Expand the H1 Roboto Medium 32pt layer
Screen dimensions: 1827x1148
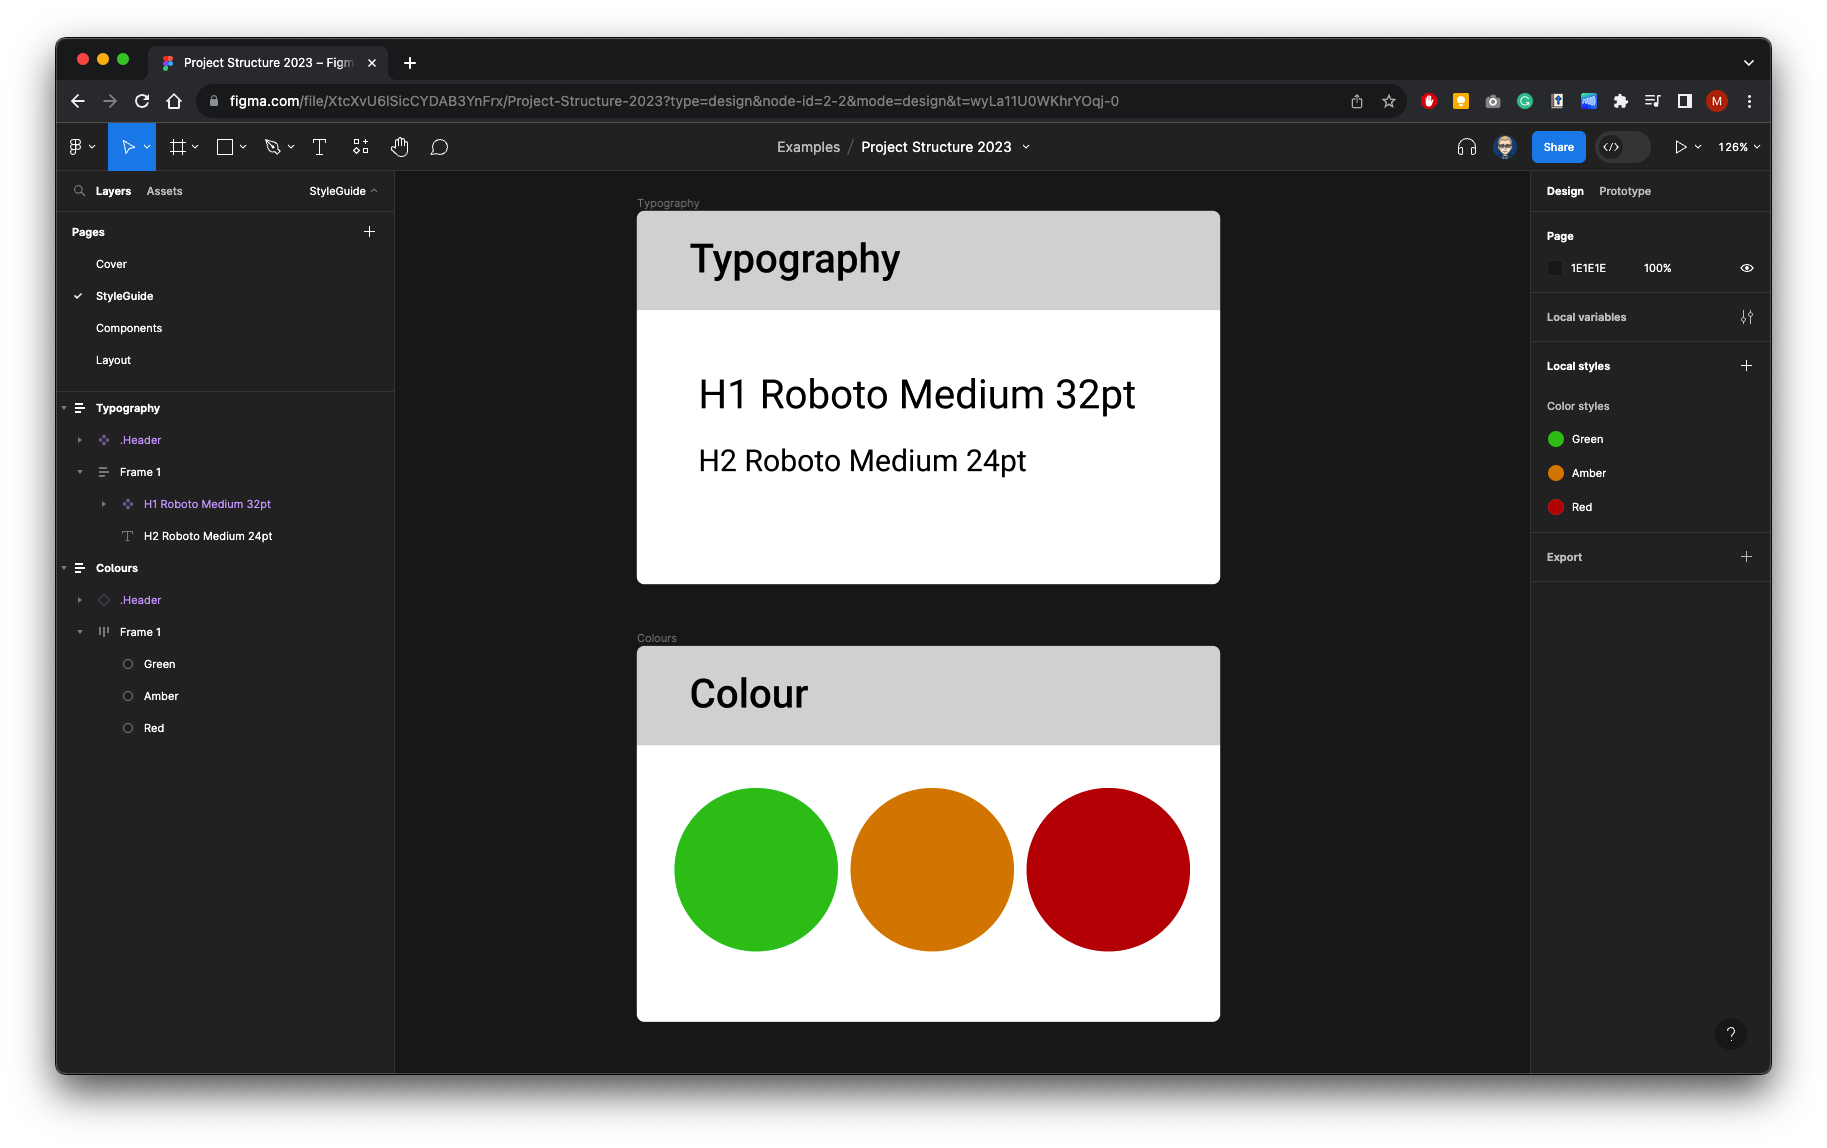point(104,504)
